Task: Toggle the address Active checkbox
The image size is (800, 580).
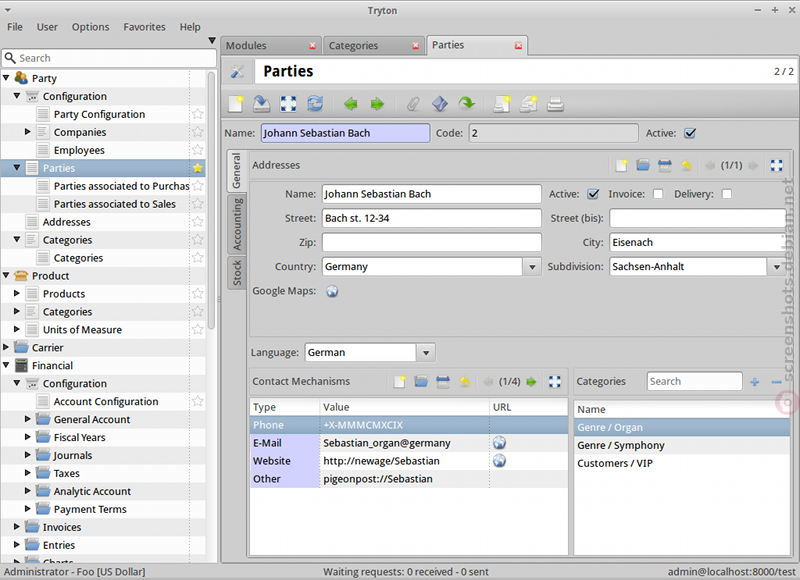Action: 593,194
